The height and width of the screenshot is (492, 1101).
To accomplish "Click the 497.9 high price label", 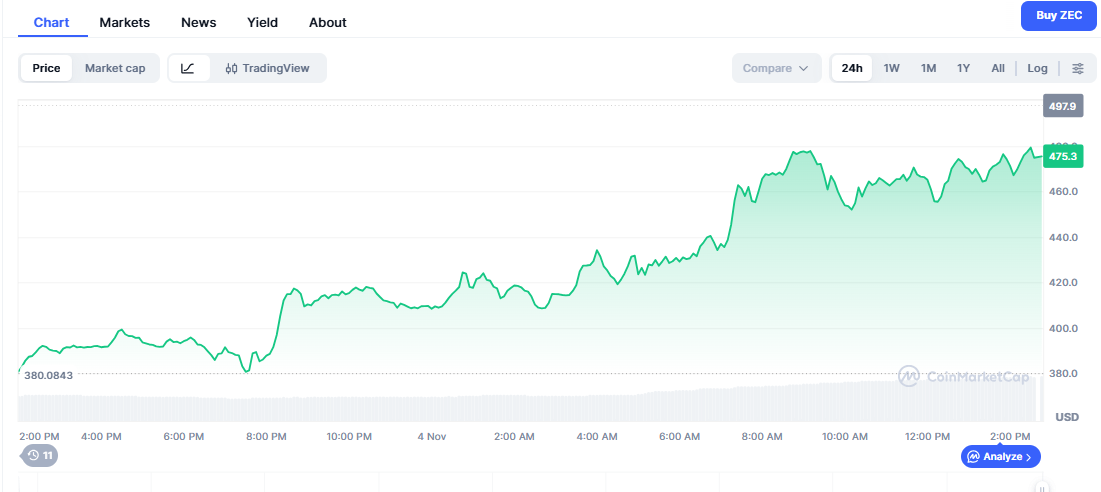I will (x=1061, y=106).
